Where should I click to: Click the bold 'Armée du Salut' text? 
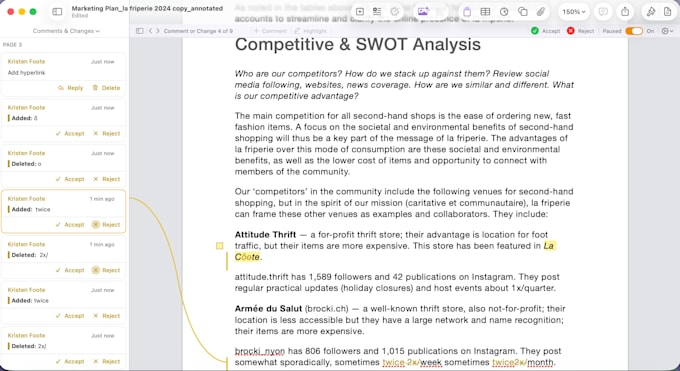(268, 309)
